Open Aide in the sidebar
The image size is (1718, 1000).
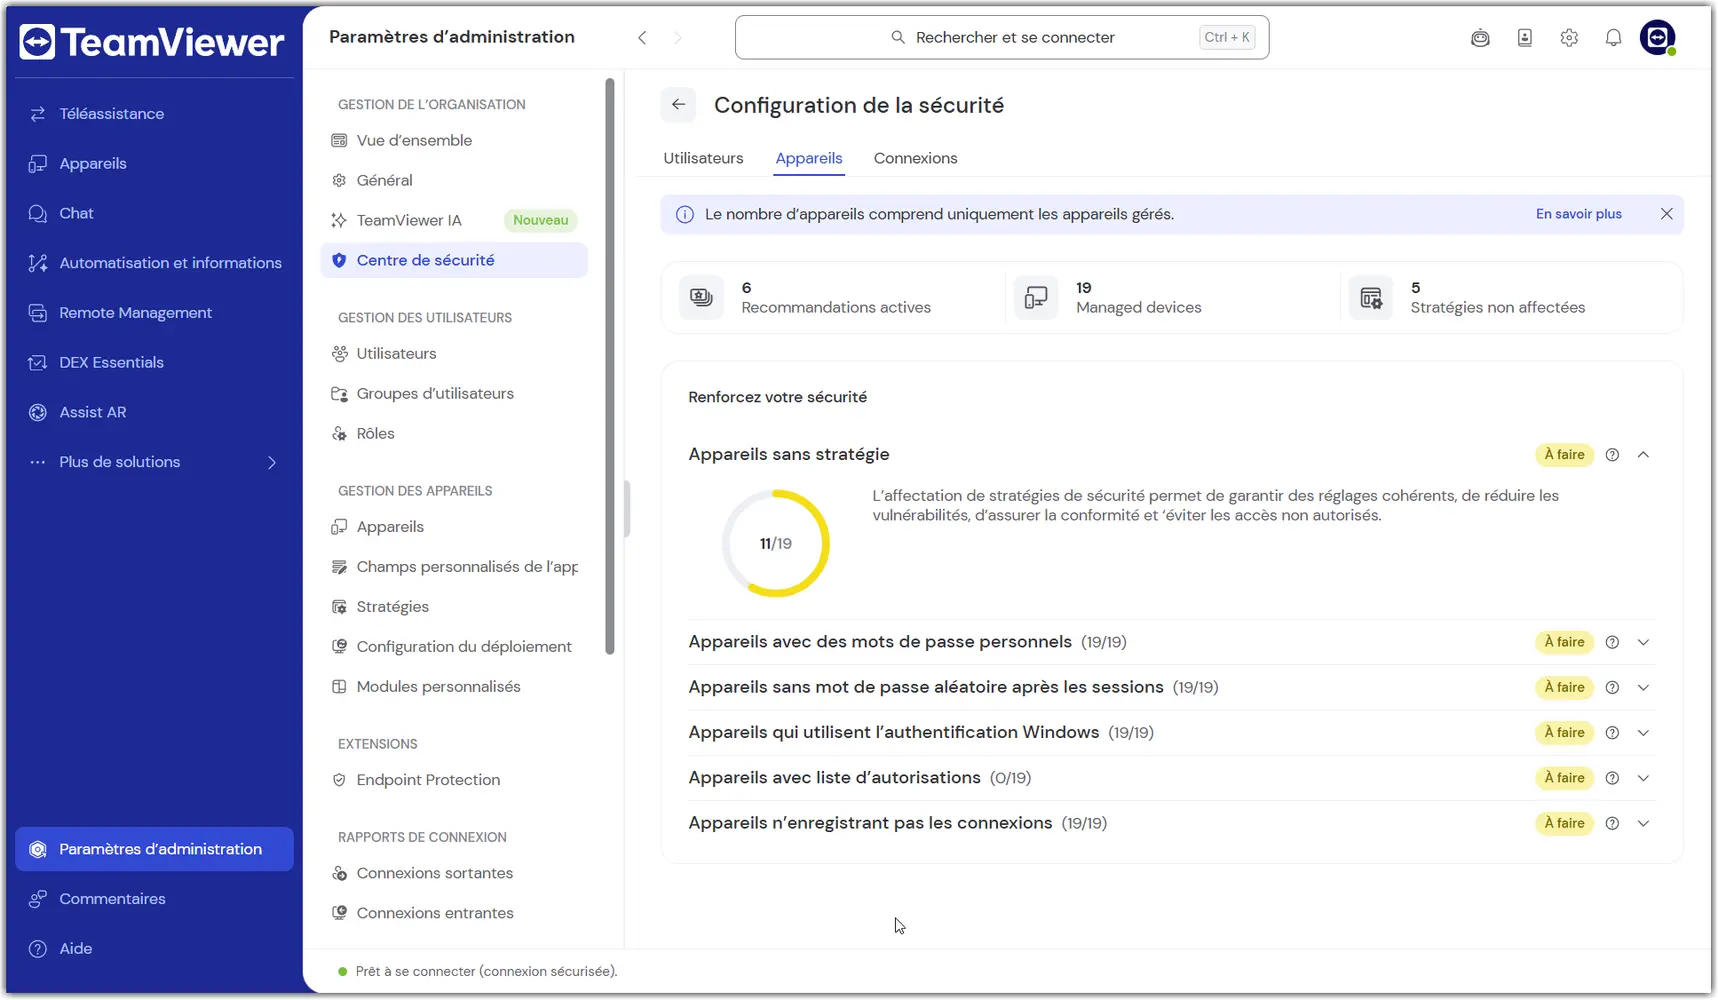pyautogui.click(x=154, y=949)
